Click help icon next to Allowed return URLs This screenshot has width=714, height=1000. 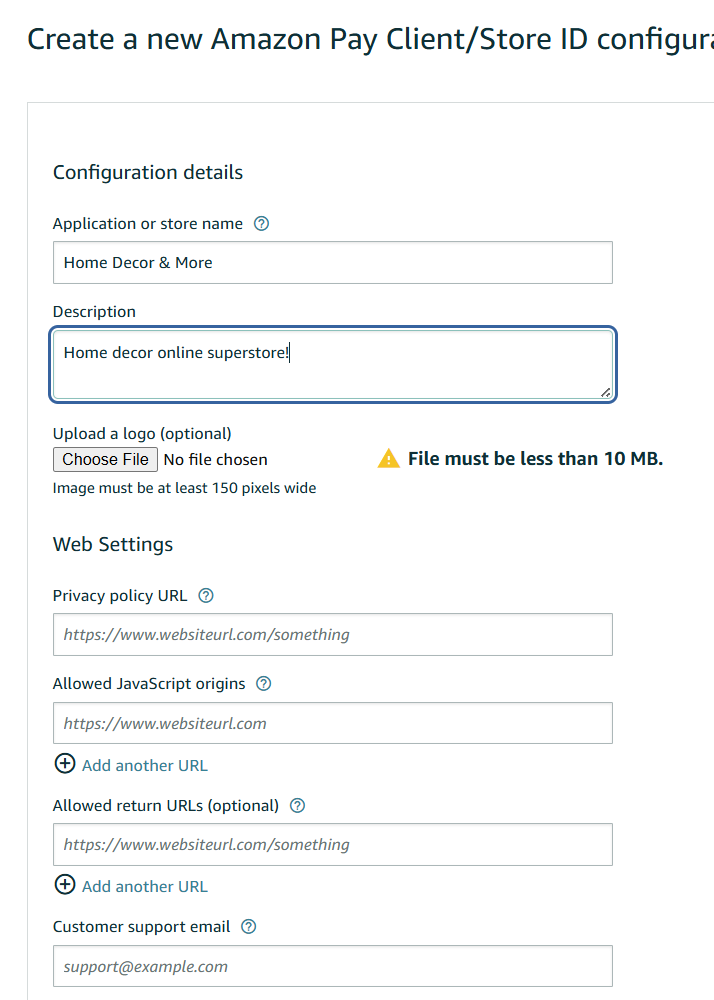[x=297, y=806]
